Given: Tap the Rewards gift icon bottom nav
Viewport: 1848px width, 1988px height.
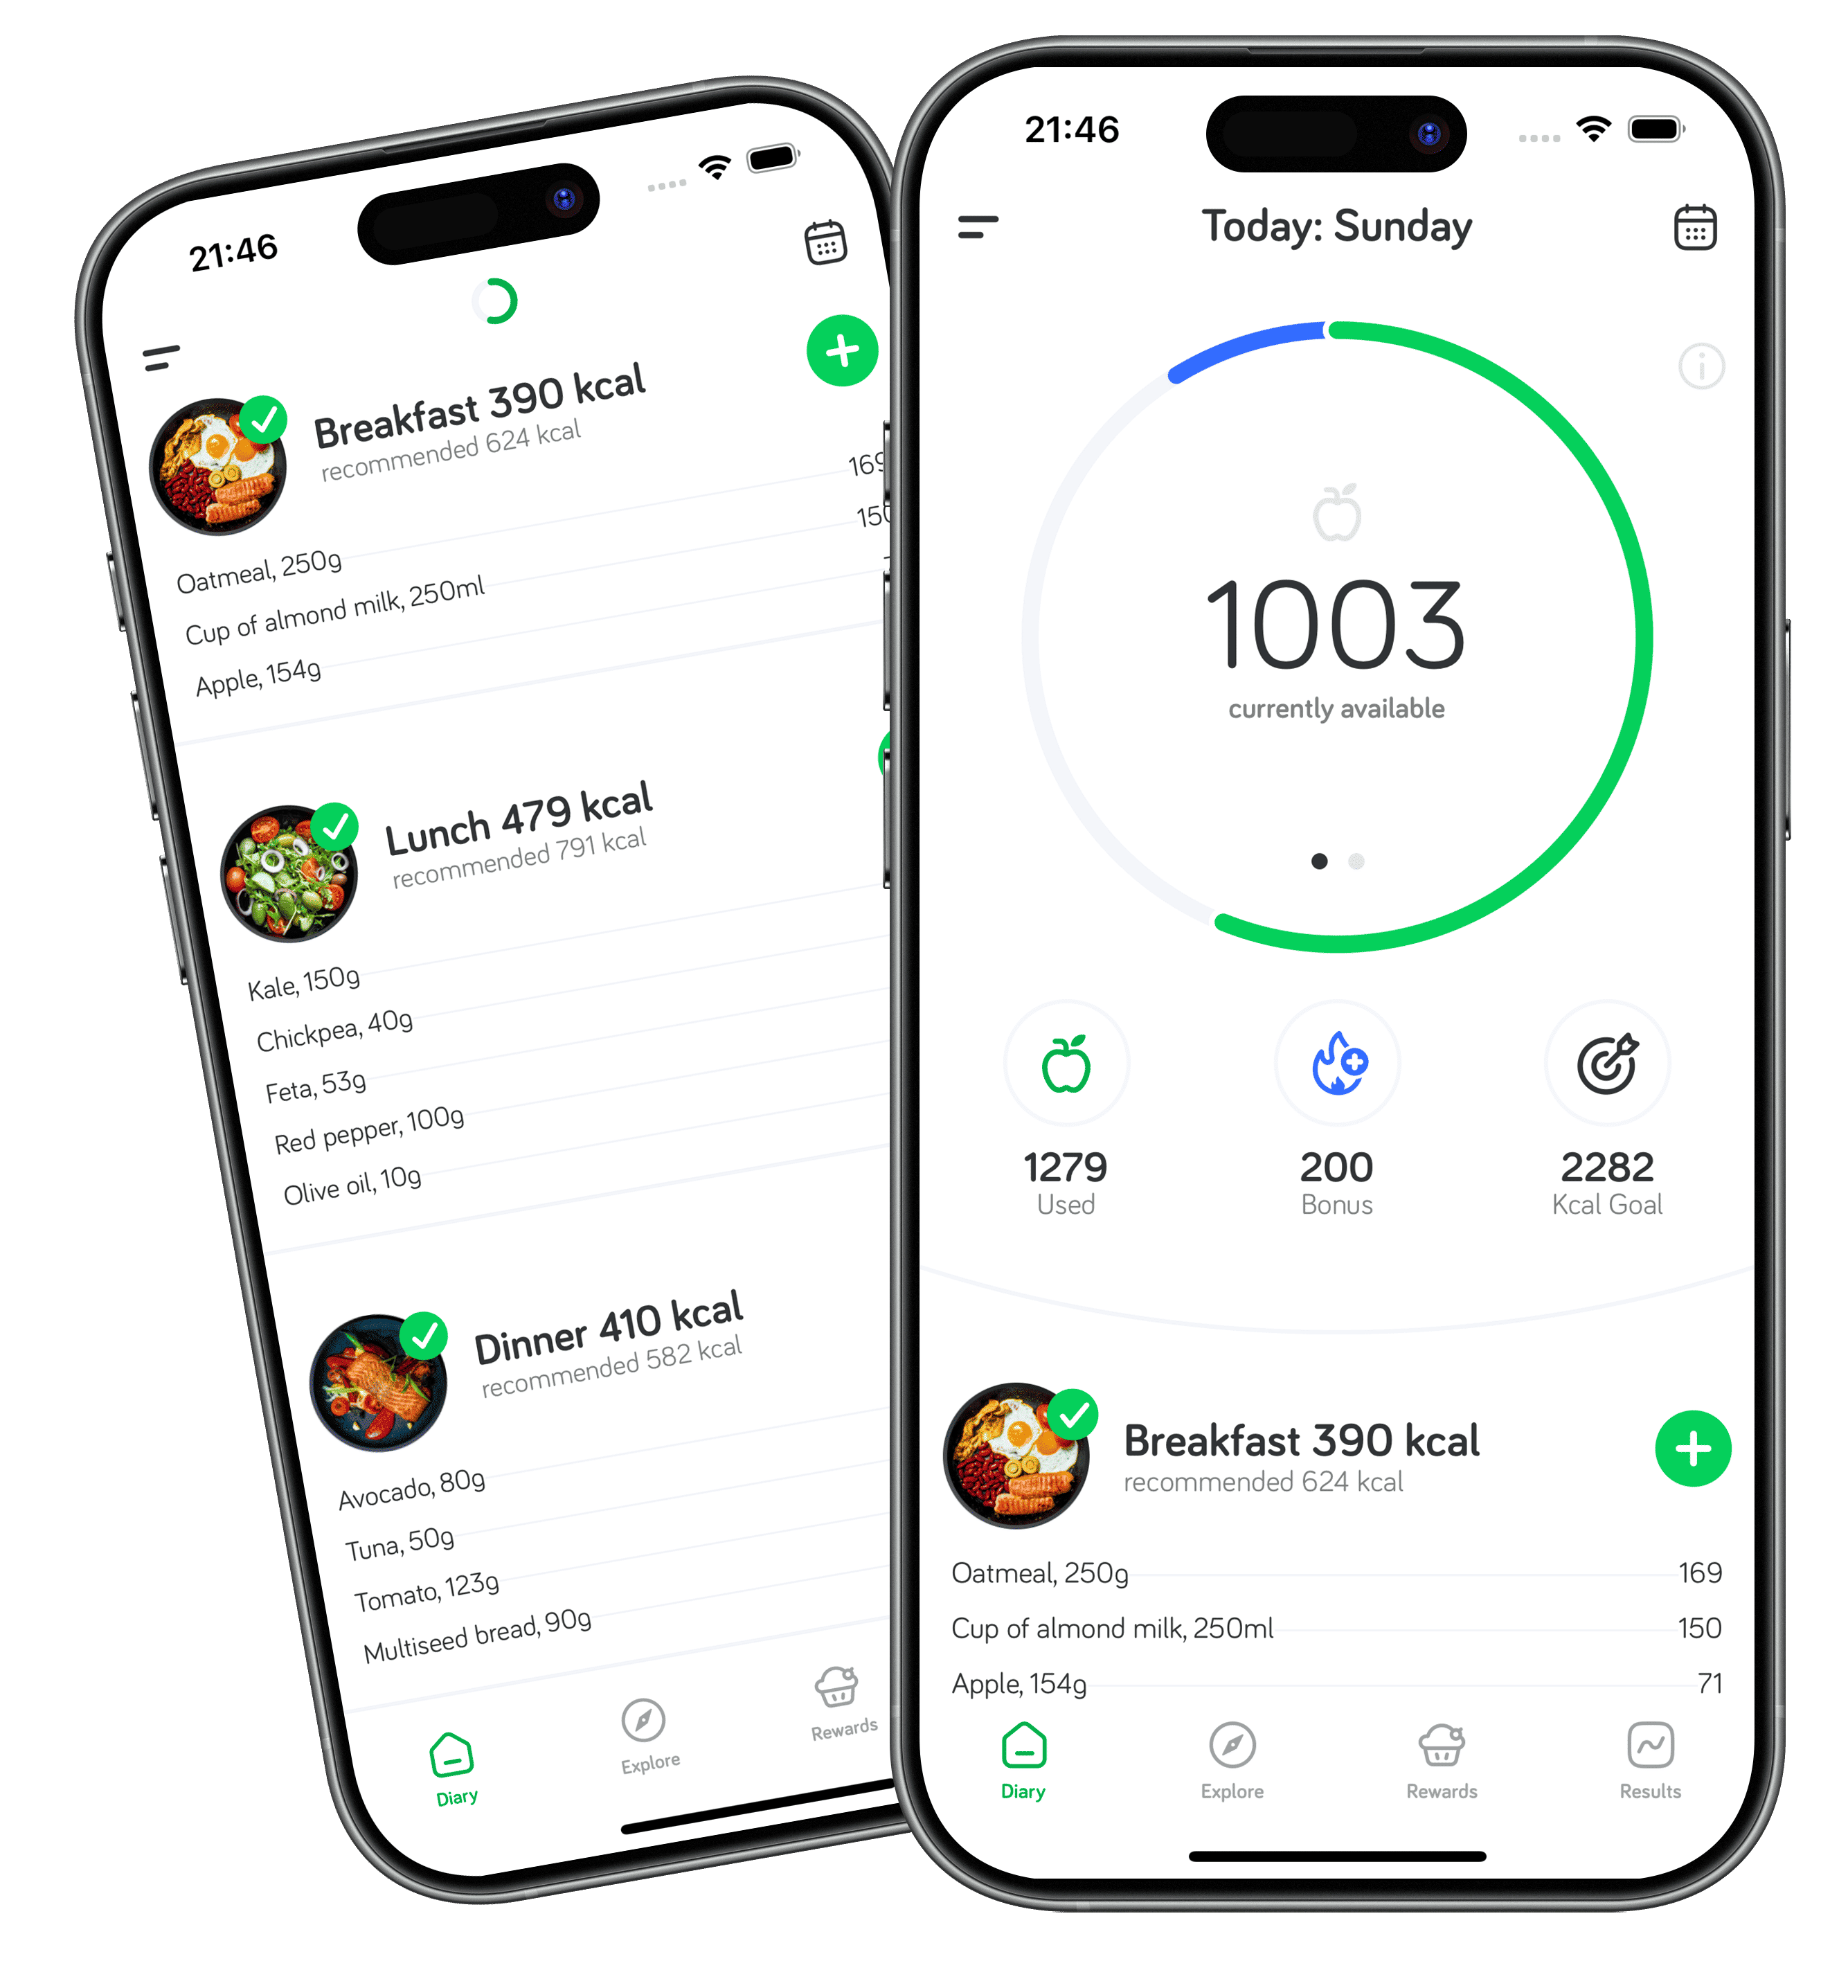Looking at the screenshot, I should 1438,1750.
